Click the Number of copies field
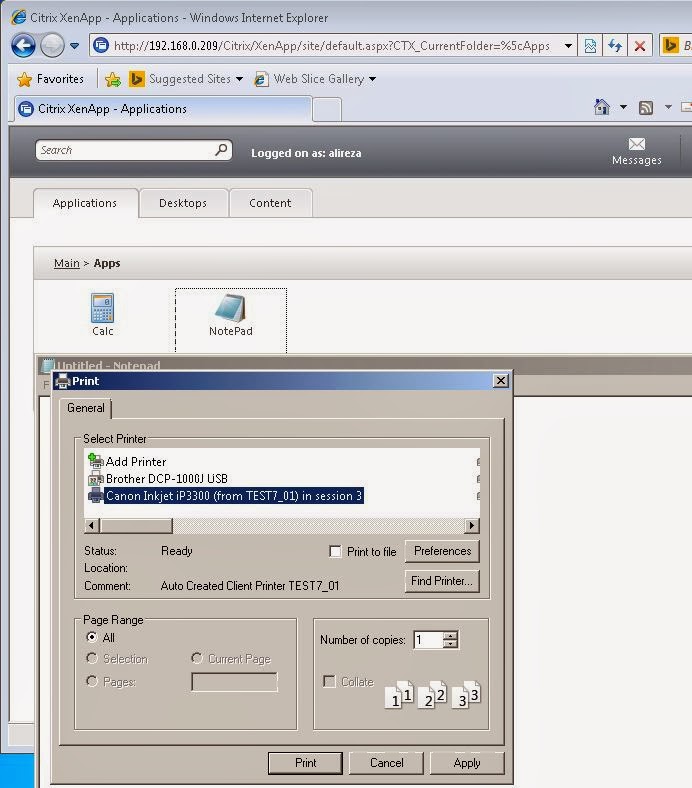Viewport: 692px width, 788px height. tap(428, 640)
